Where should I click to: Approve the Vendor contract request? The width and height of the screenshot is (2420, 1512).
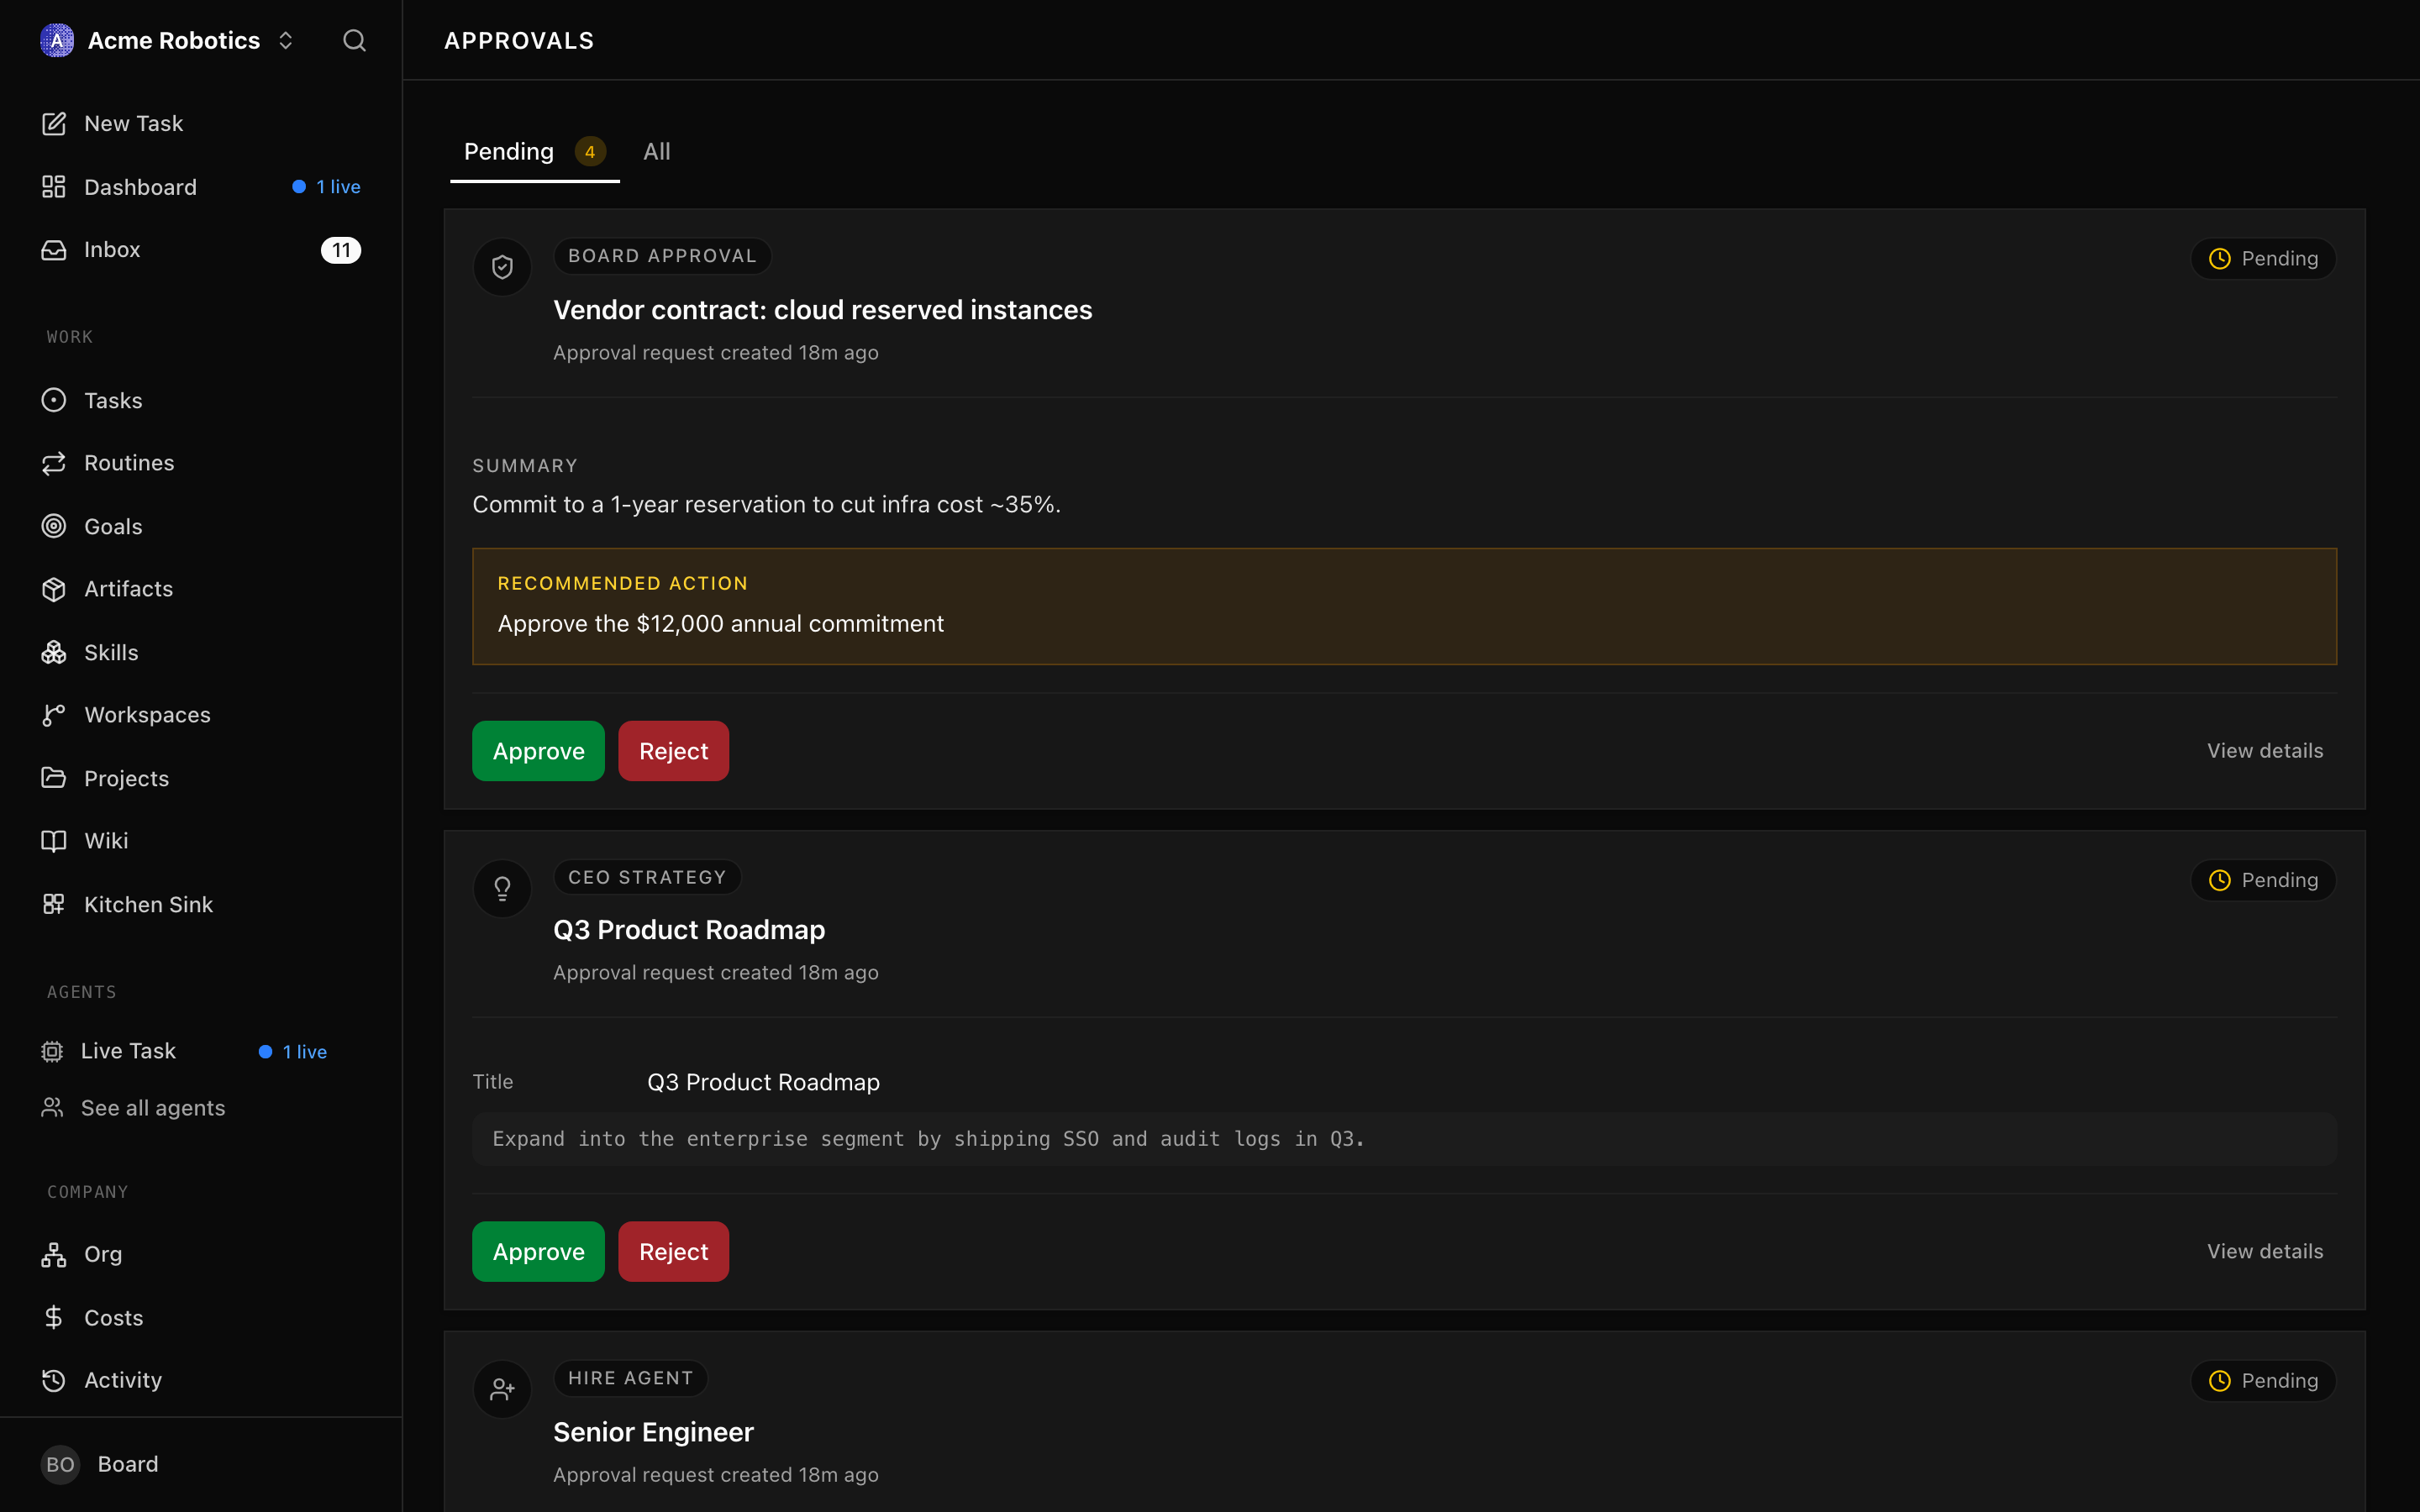pyautogui.click(x=538, y=751)
